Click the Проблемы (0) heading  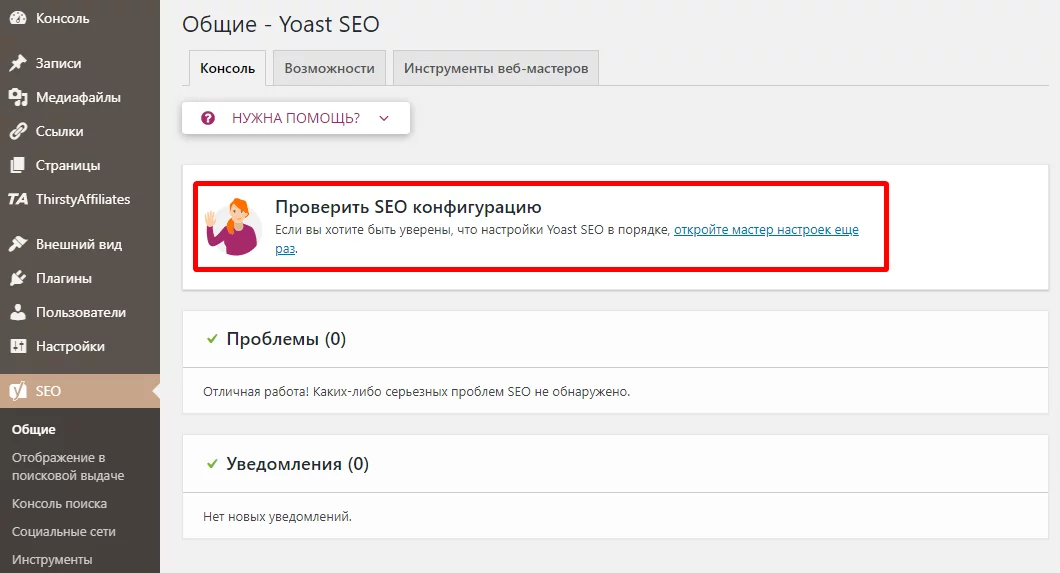[x=286, y=339]
